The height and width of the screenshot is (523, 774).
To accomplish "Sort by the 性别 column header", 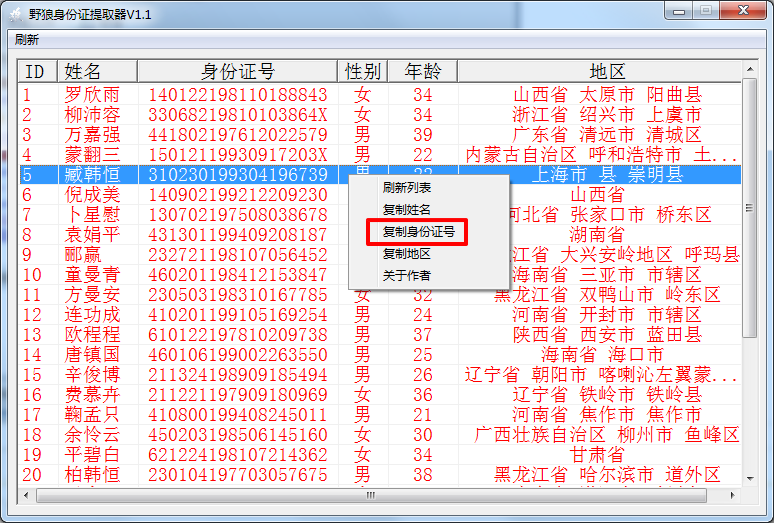I will pos(363,71).
